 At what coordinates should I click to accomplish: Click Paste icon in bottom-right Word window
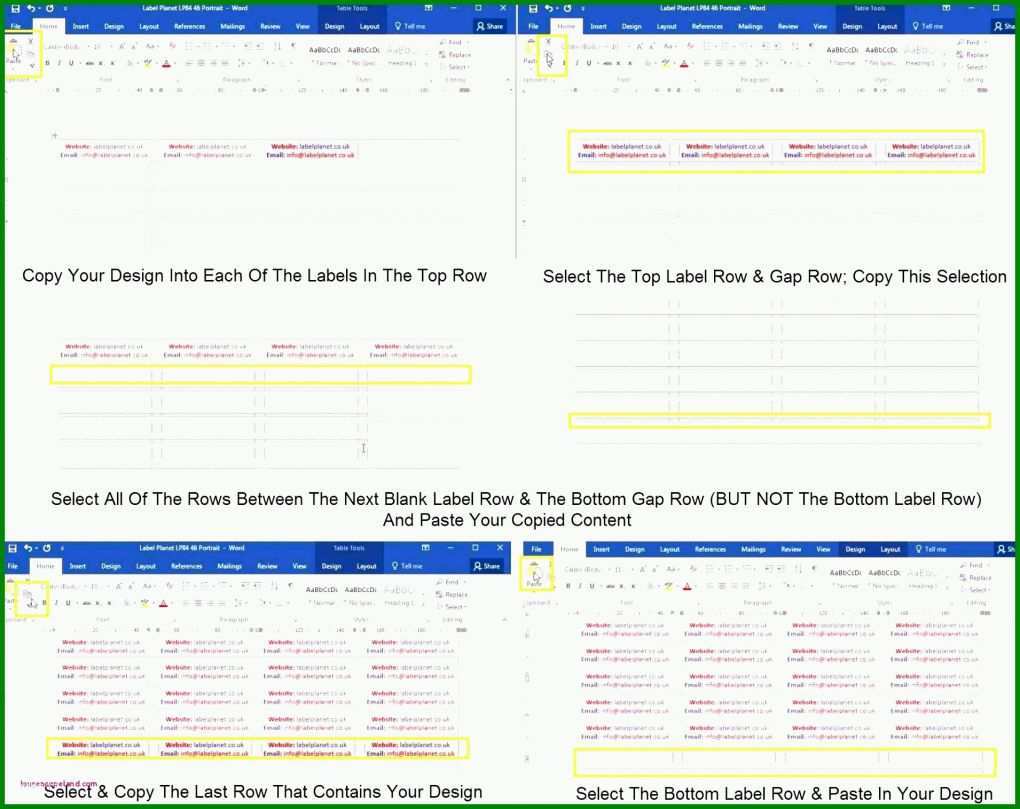pyautogui.click(x=534, y=576)
